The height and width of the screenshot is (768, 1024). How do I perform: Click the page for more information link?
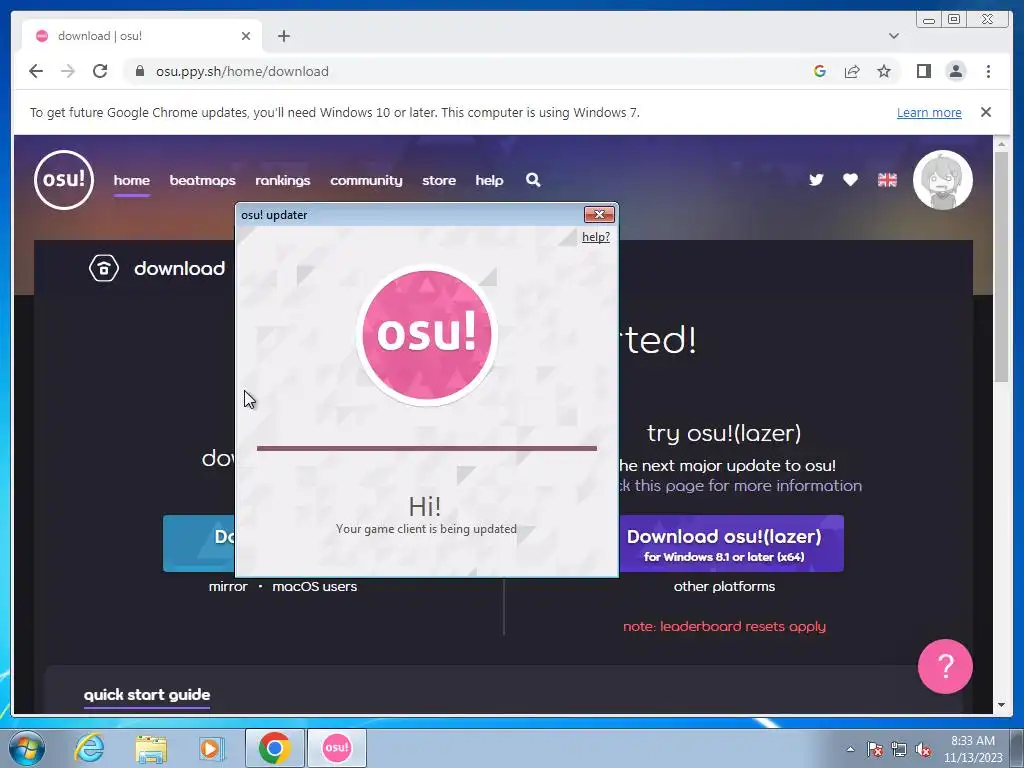[739, 486]
